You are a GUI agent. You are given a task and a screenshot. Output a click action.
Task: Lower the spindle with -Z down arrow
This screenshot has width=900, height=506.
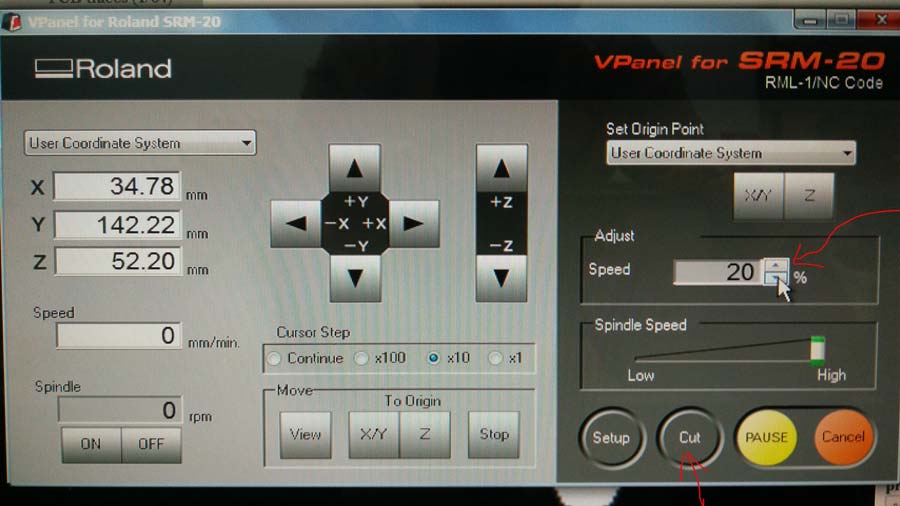501,276
